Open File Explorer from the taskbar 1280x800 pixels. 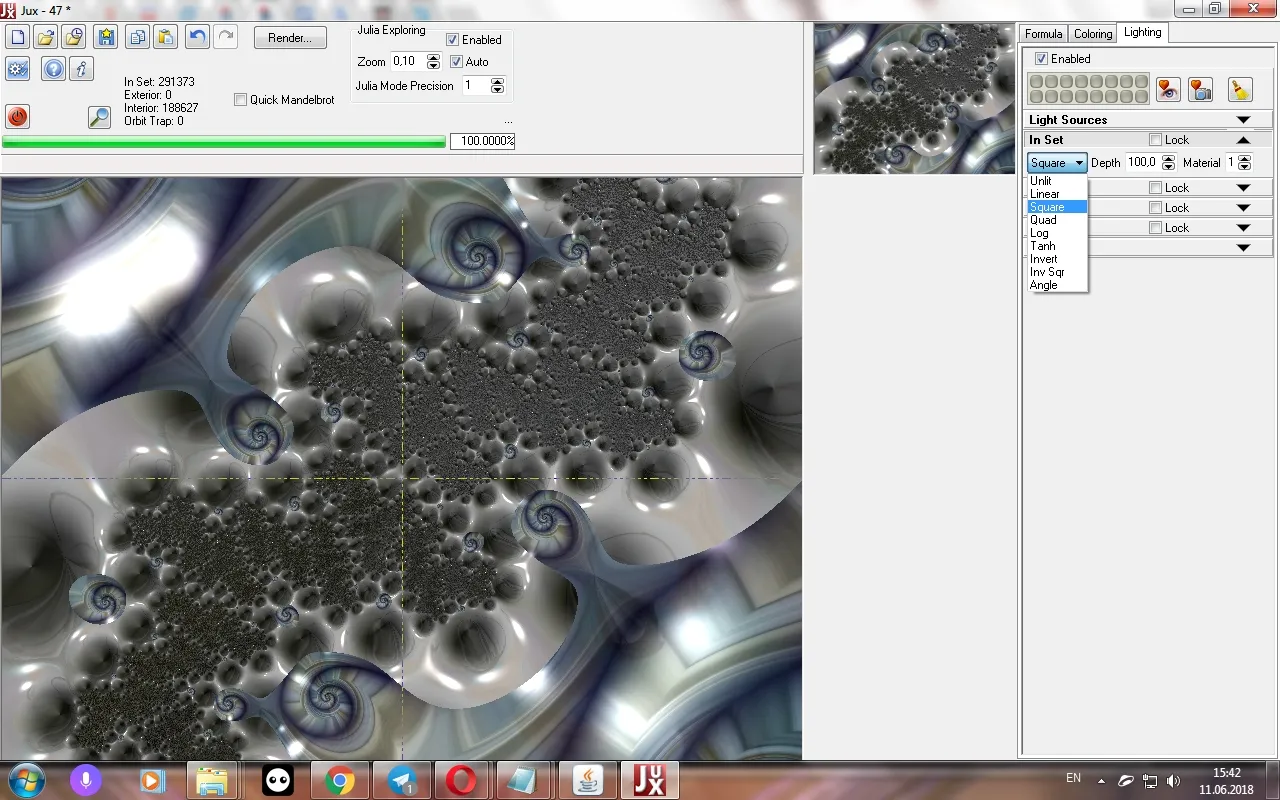(211, 780)
